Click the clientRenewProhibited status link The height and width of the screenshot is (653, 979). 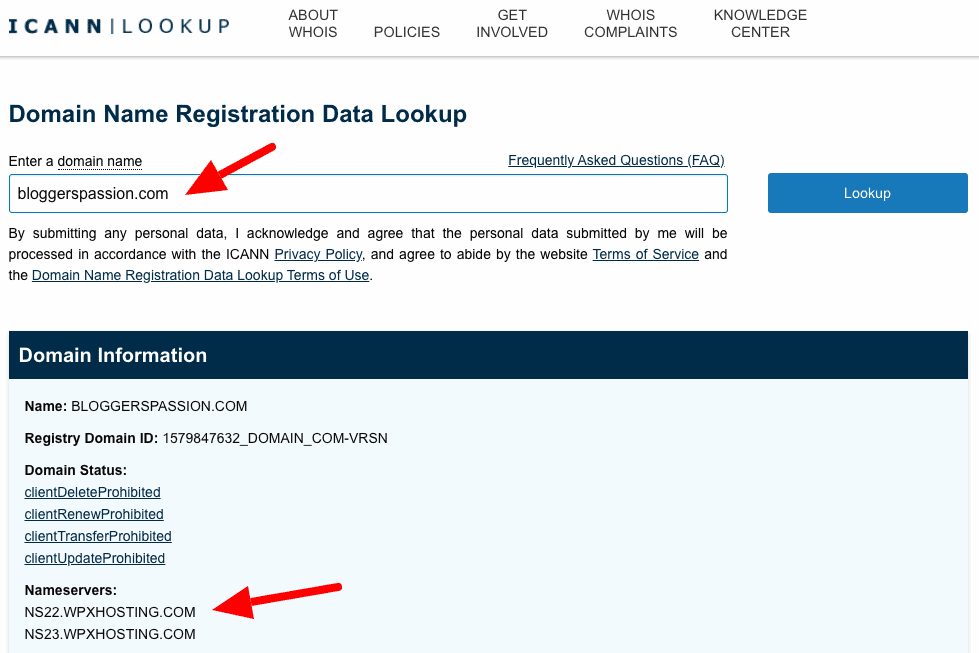tap(94, 514)
